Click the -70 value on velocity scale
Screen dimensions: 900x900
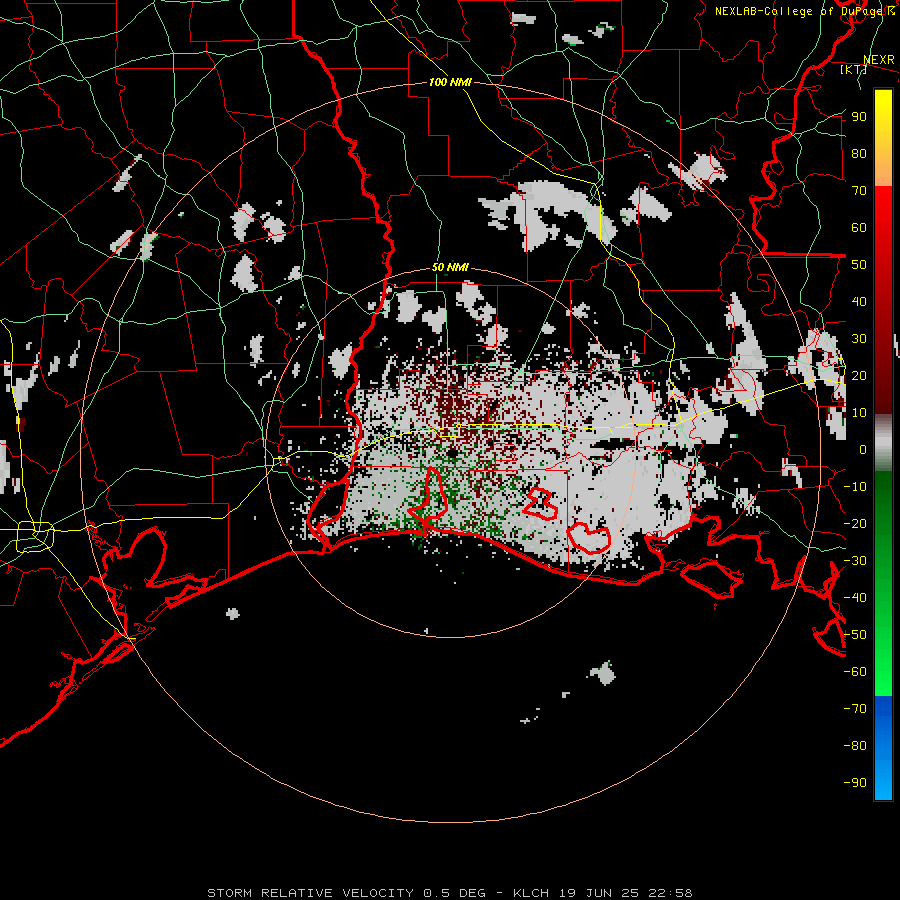[x=855, y=709]
